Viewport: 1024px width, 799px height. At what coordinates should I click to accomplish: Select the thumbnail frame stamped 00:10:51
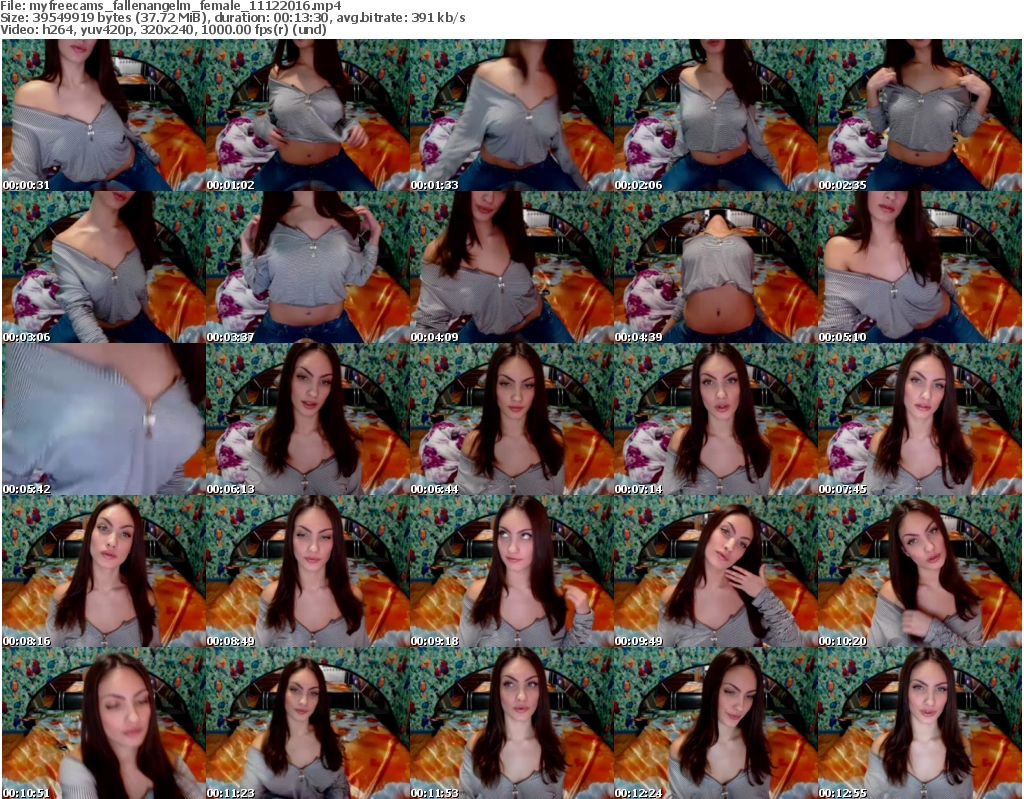(x=104, y=723)
